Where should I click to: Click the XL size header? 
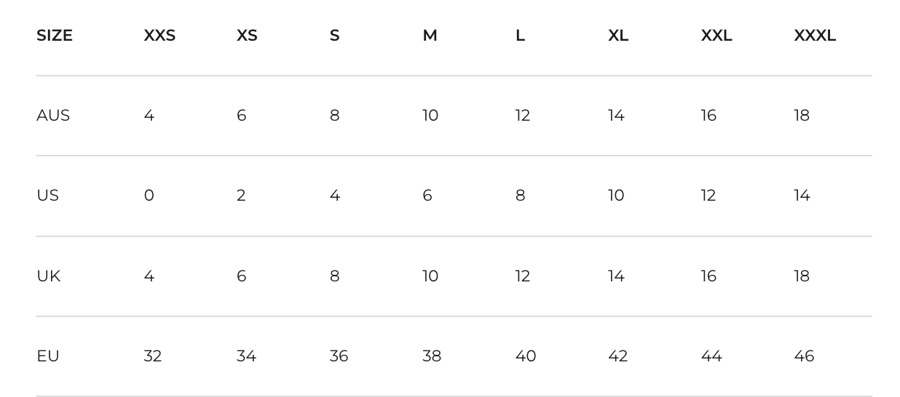tap(618, 36)
